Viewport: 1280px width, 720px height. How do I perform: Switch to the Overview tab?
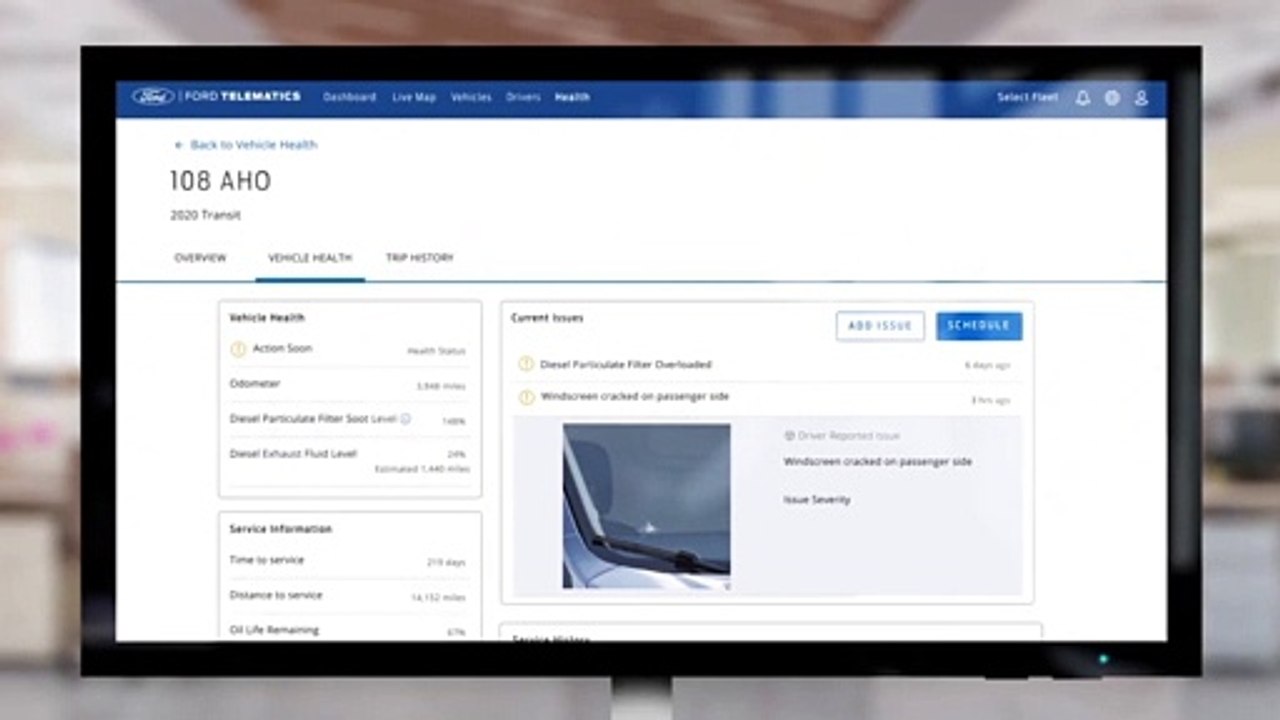tap(200, 258)
